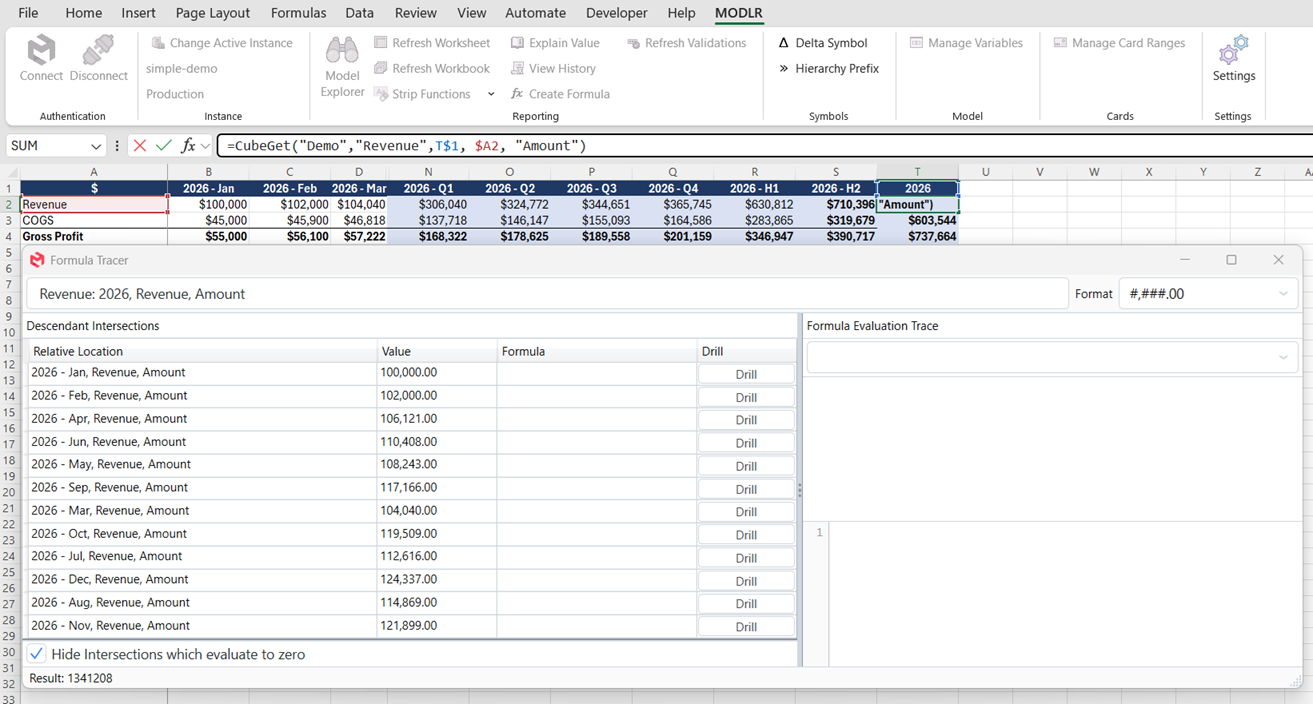Viewport: 1313px width, 704px height.
Task: Switch to the Review tab
Action: click(415, 13)
